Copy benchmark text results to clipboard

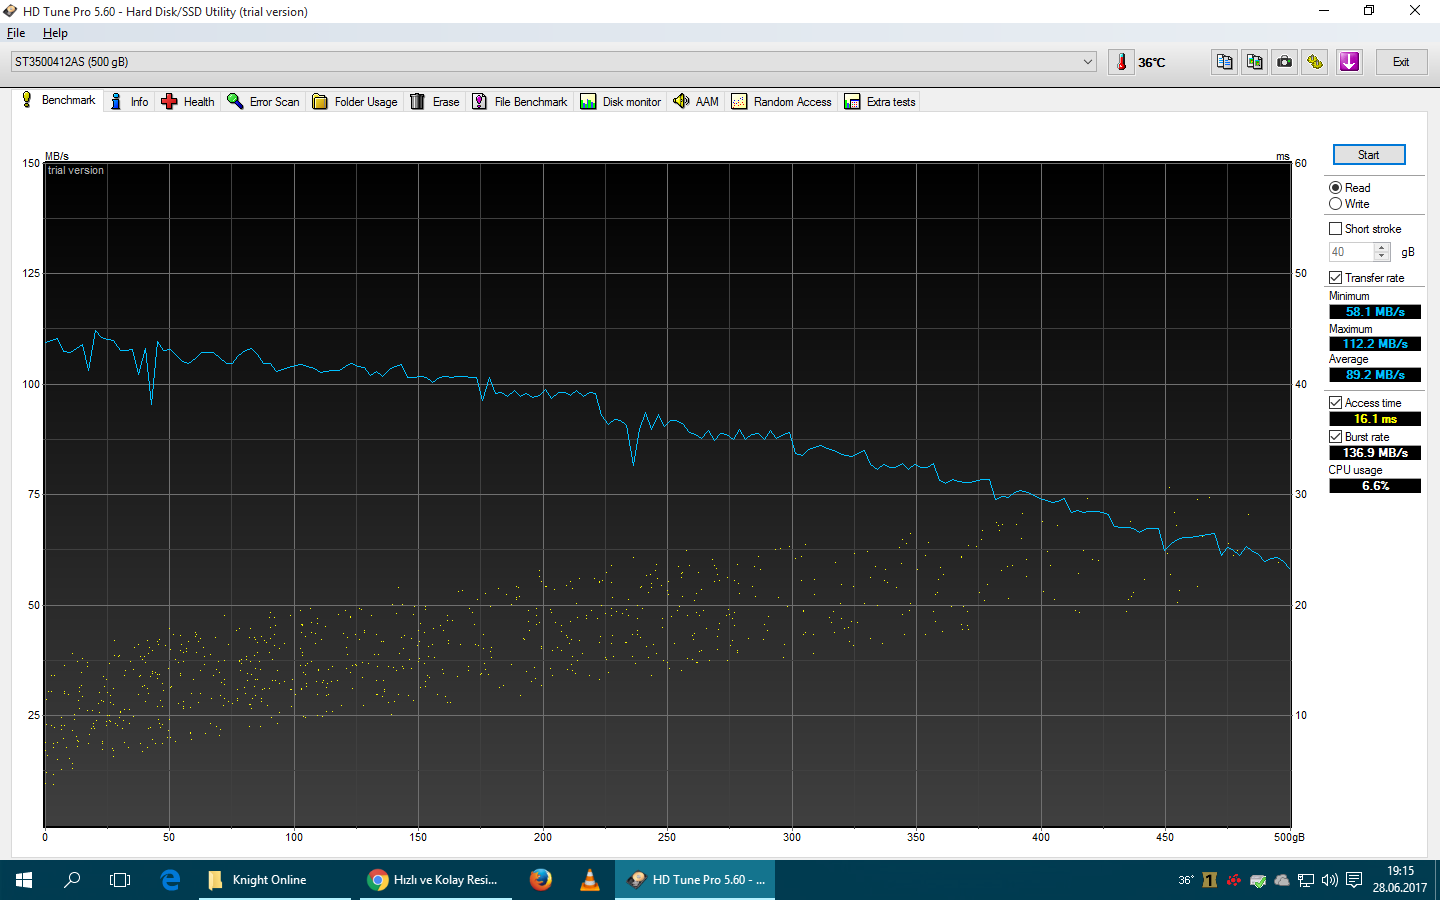click(x=1224, y=62)
